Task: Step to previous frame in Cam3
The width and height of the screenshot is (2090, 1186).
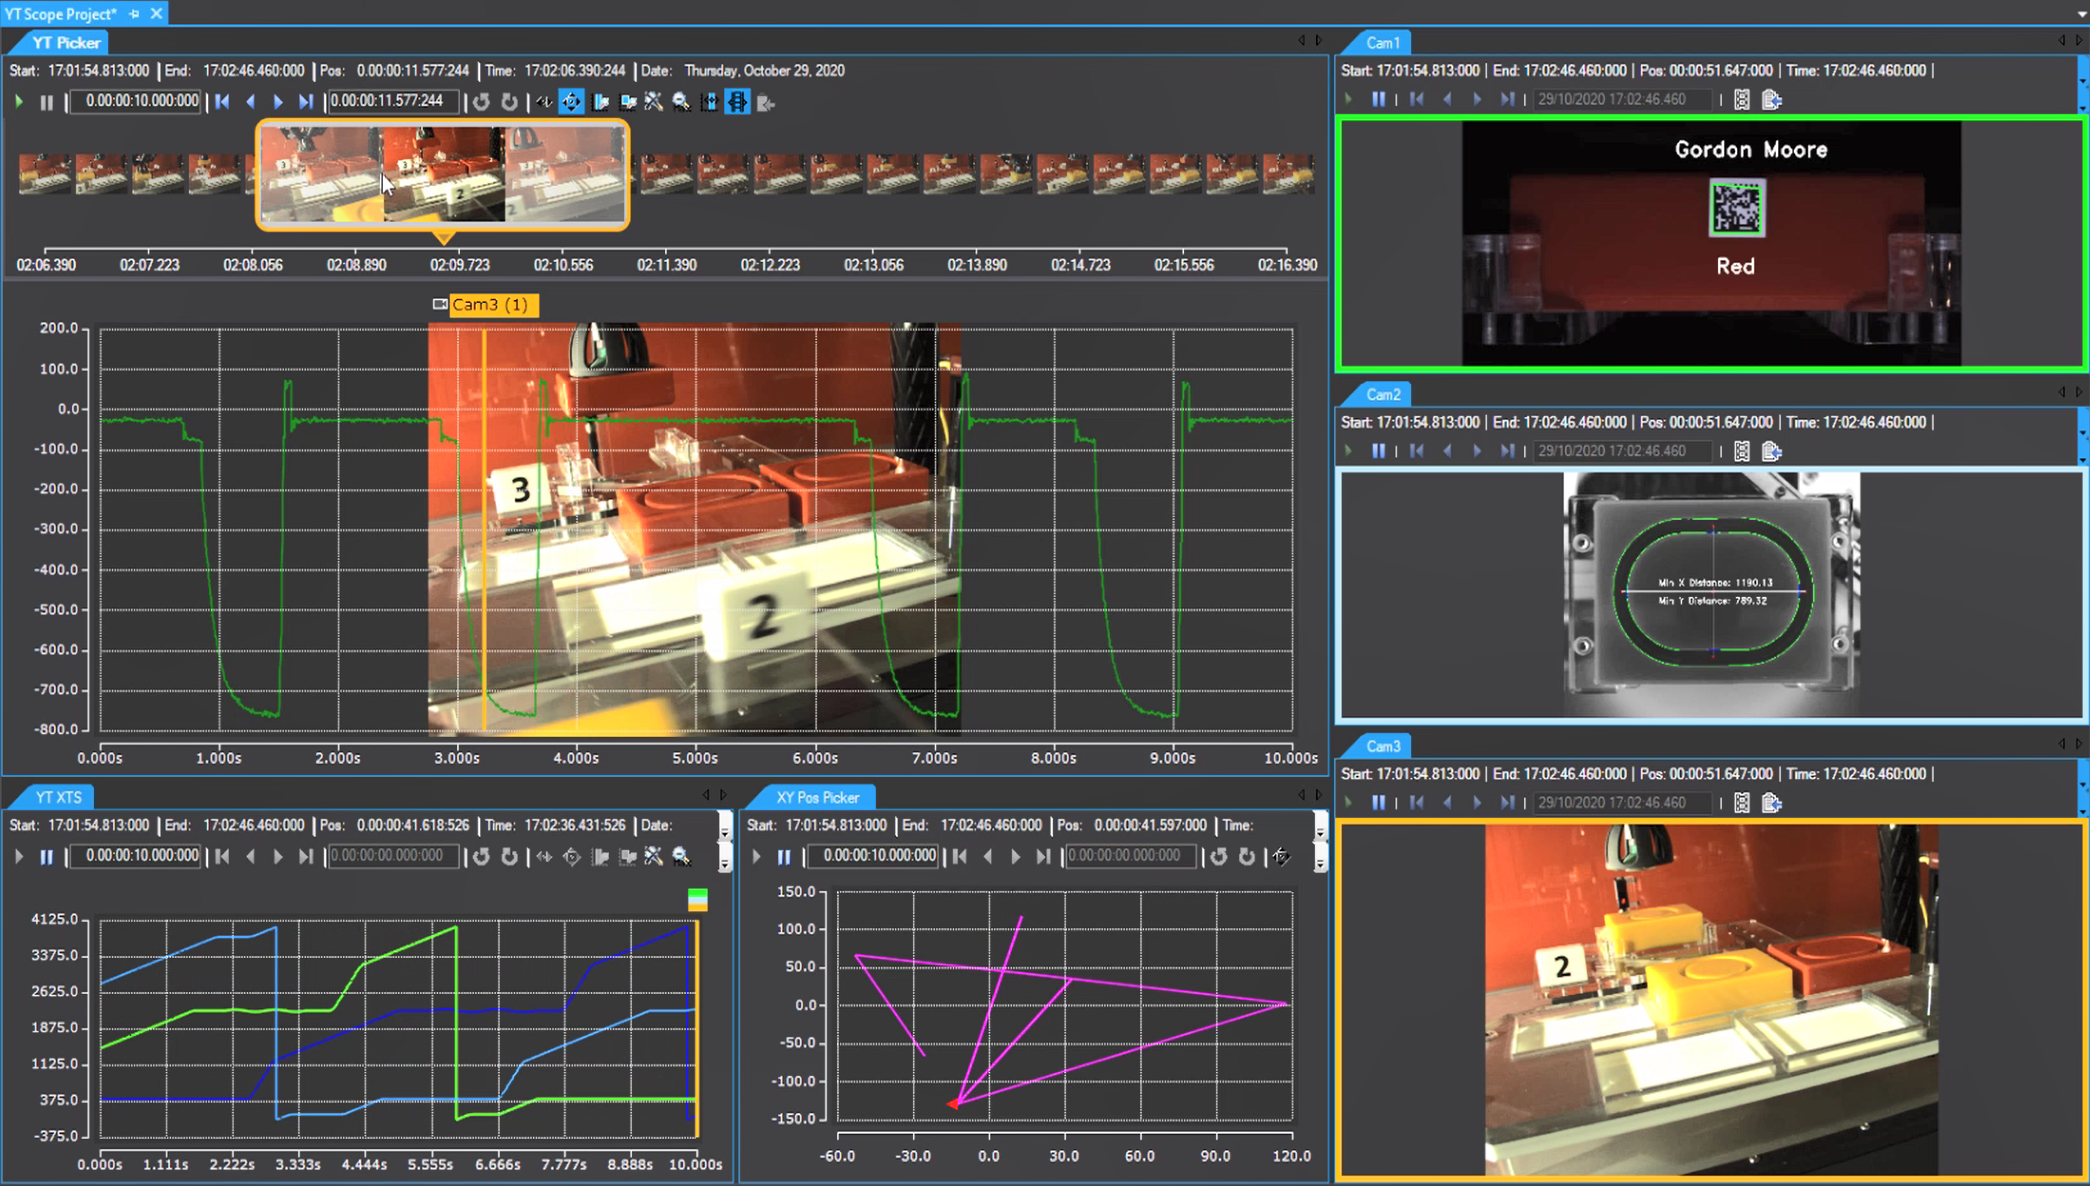Action: [x=1447, y=803]
